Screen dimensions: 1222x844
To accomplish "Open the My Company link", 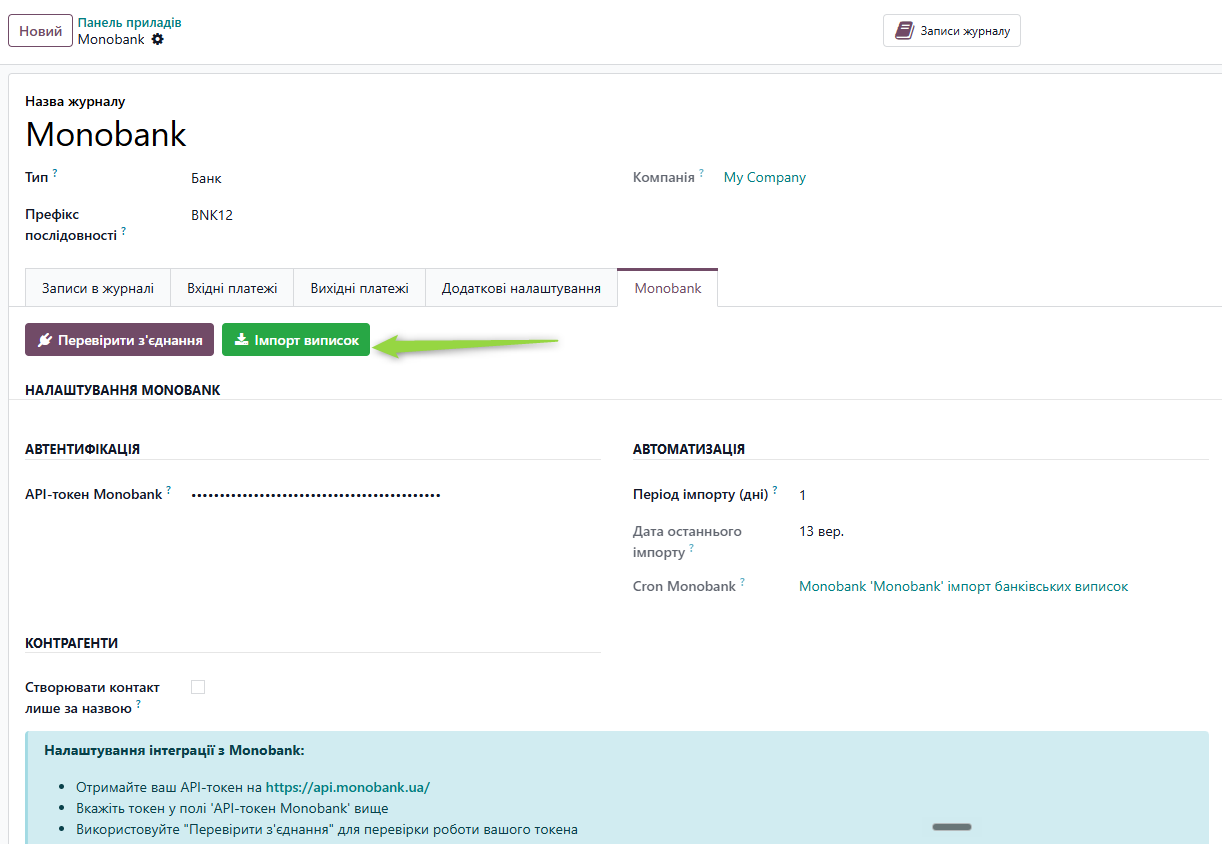I will (764, 177).
